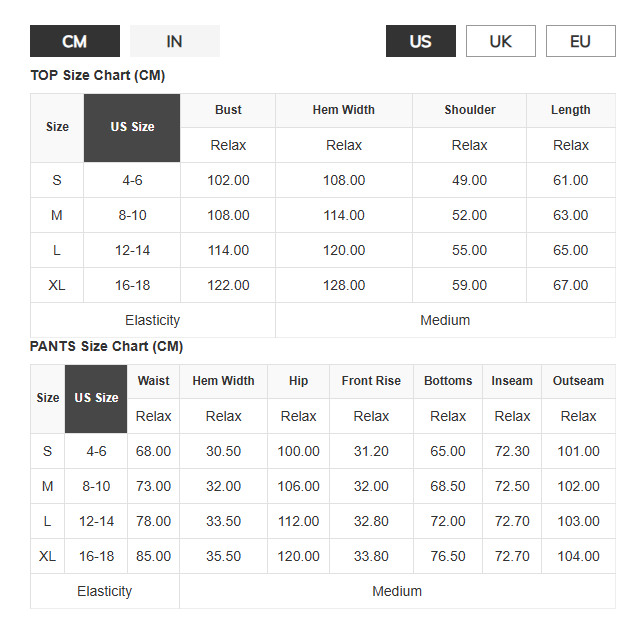639x632 pixels.
Task: Click US Size header in PANTS chart
Action: pos(96,399)
